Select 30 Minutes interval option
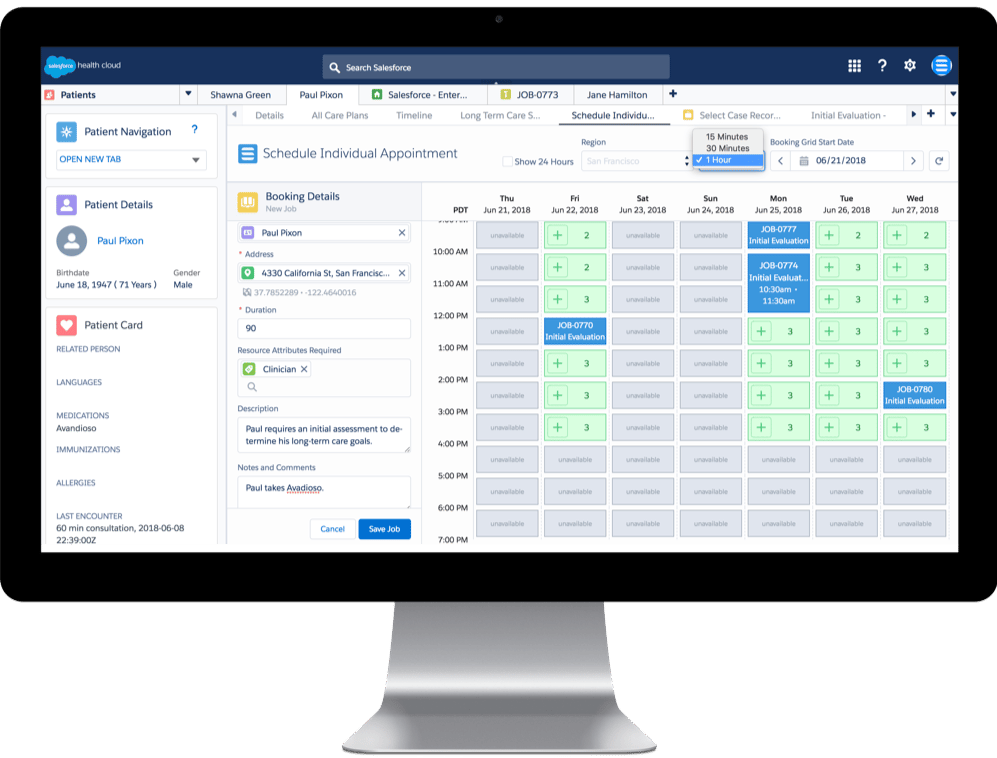 [727, 148]
